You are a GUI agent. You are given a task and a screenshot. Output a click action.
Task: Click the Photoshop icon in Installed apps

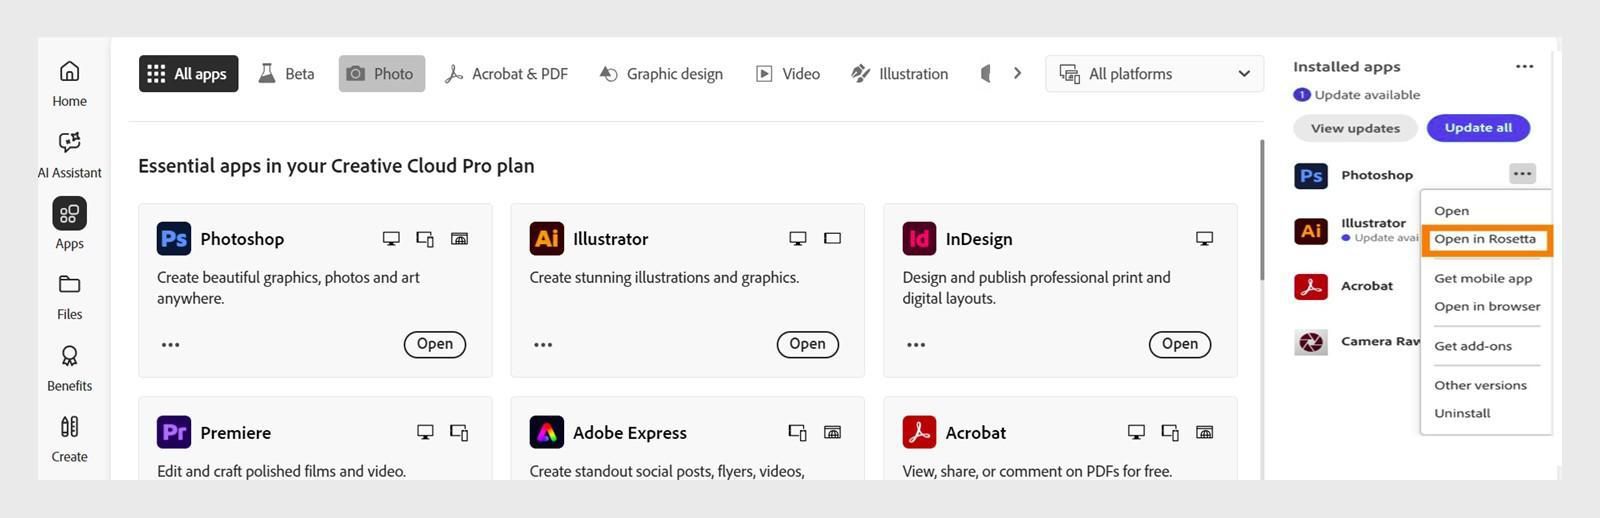[x=1311, y=176]
